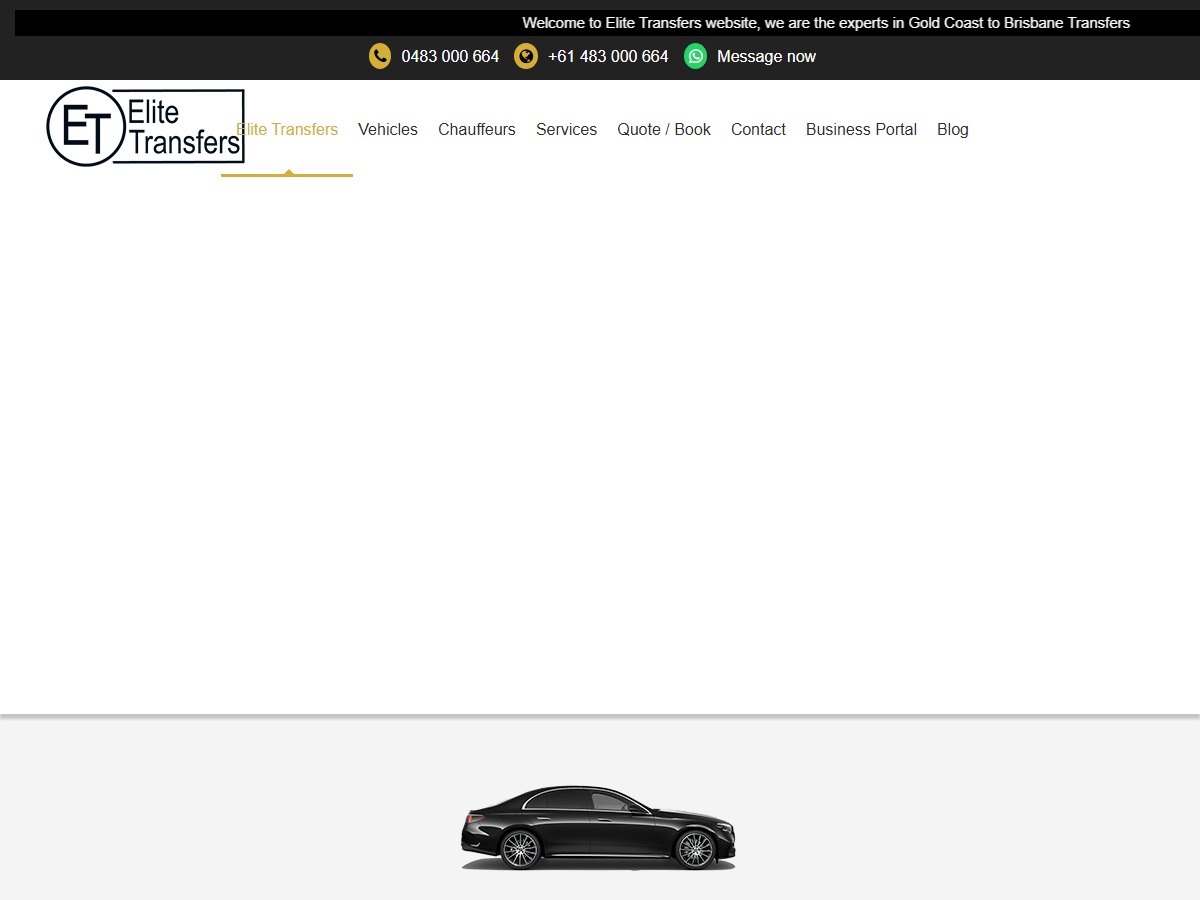Click the gold globe international call icon
The image size is (1200, 900).
click(x=526, y=56)
